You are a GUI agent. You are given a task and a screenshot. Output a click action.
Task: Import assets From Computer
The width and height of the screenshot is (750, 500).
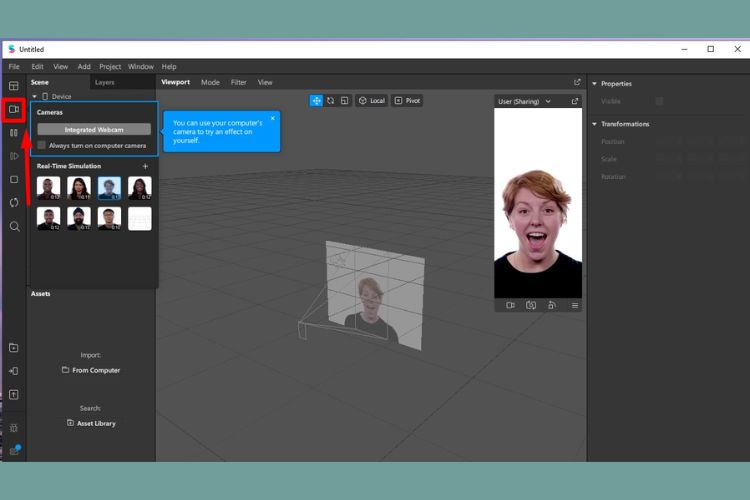click(91, 370)
